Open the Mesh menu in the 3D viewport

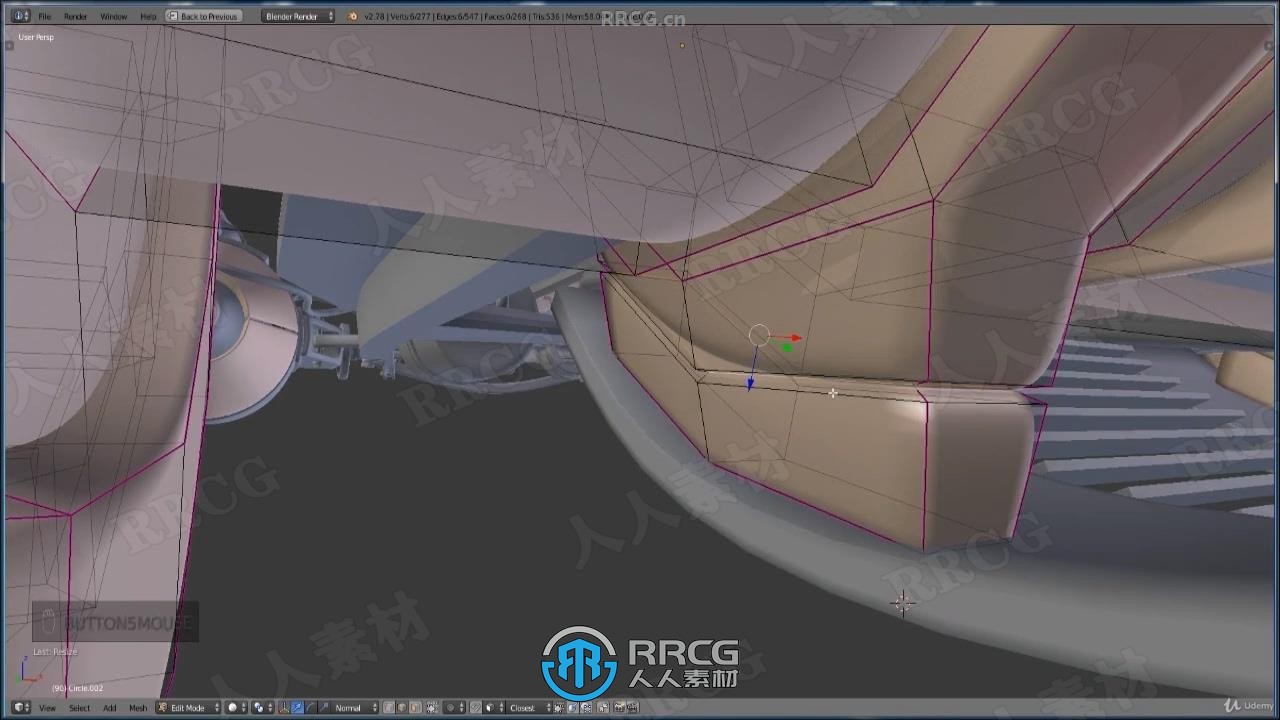click(x=138, y=708)
